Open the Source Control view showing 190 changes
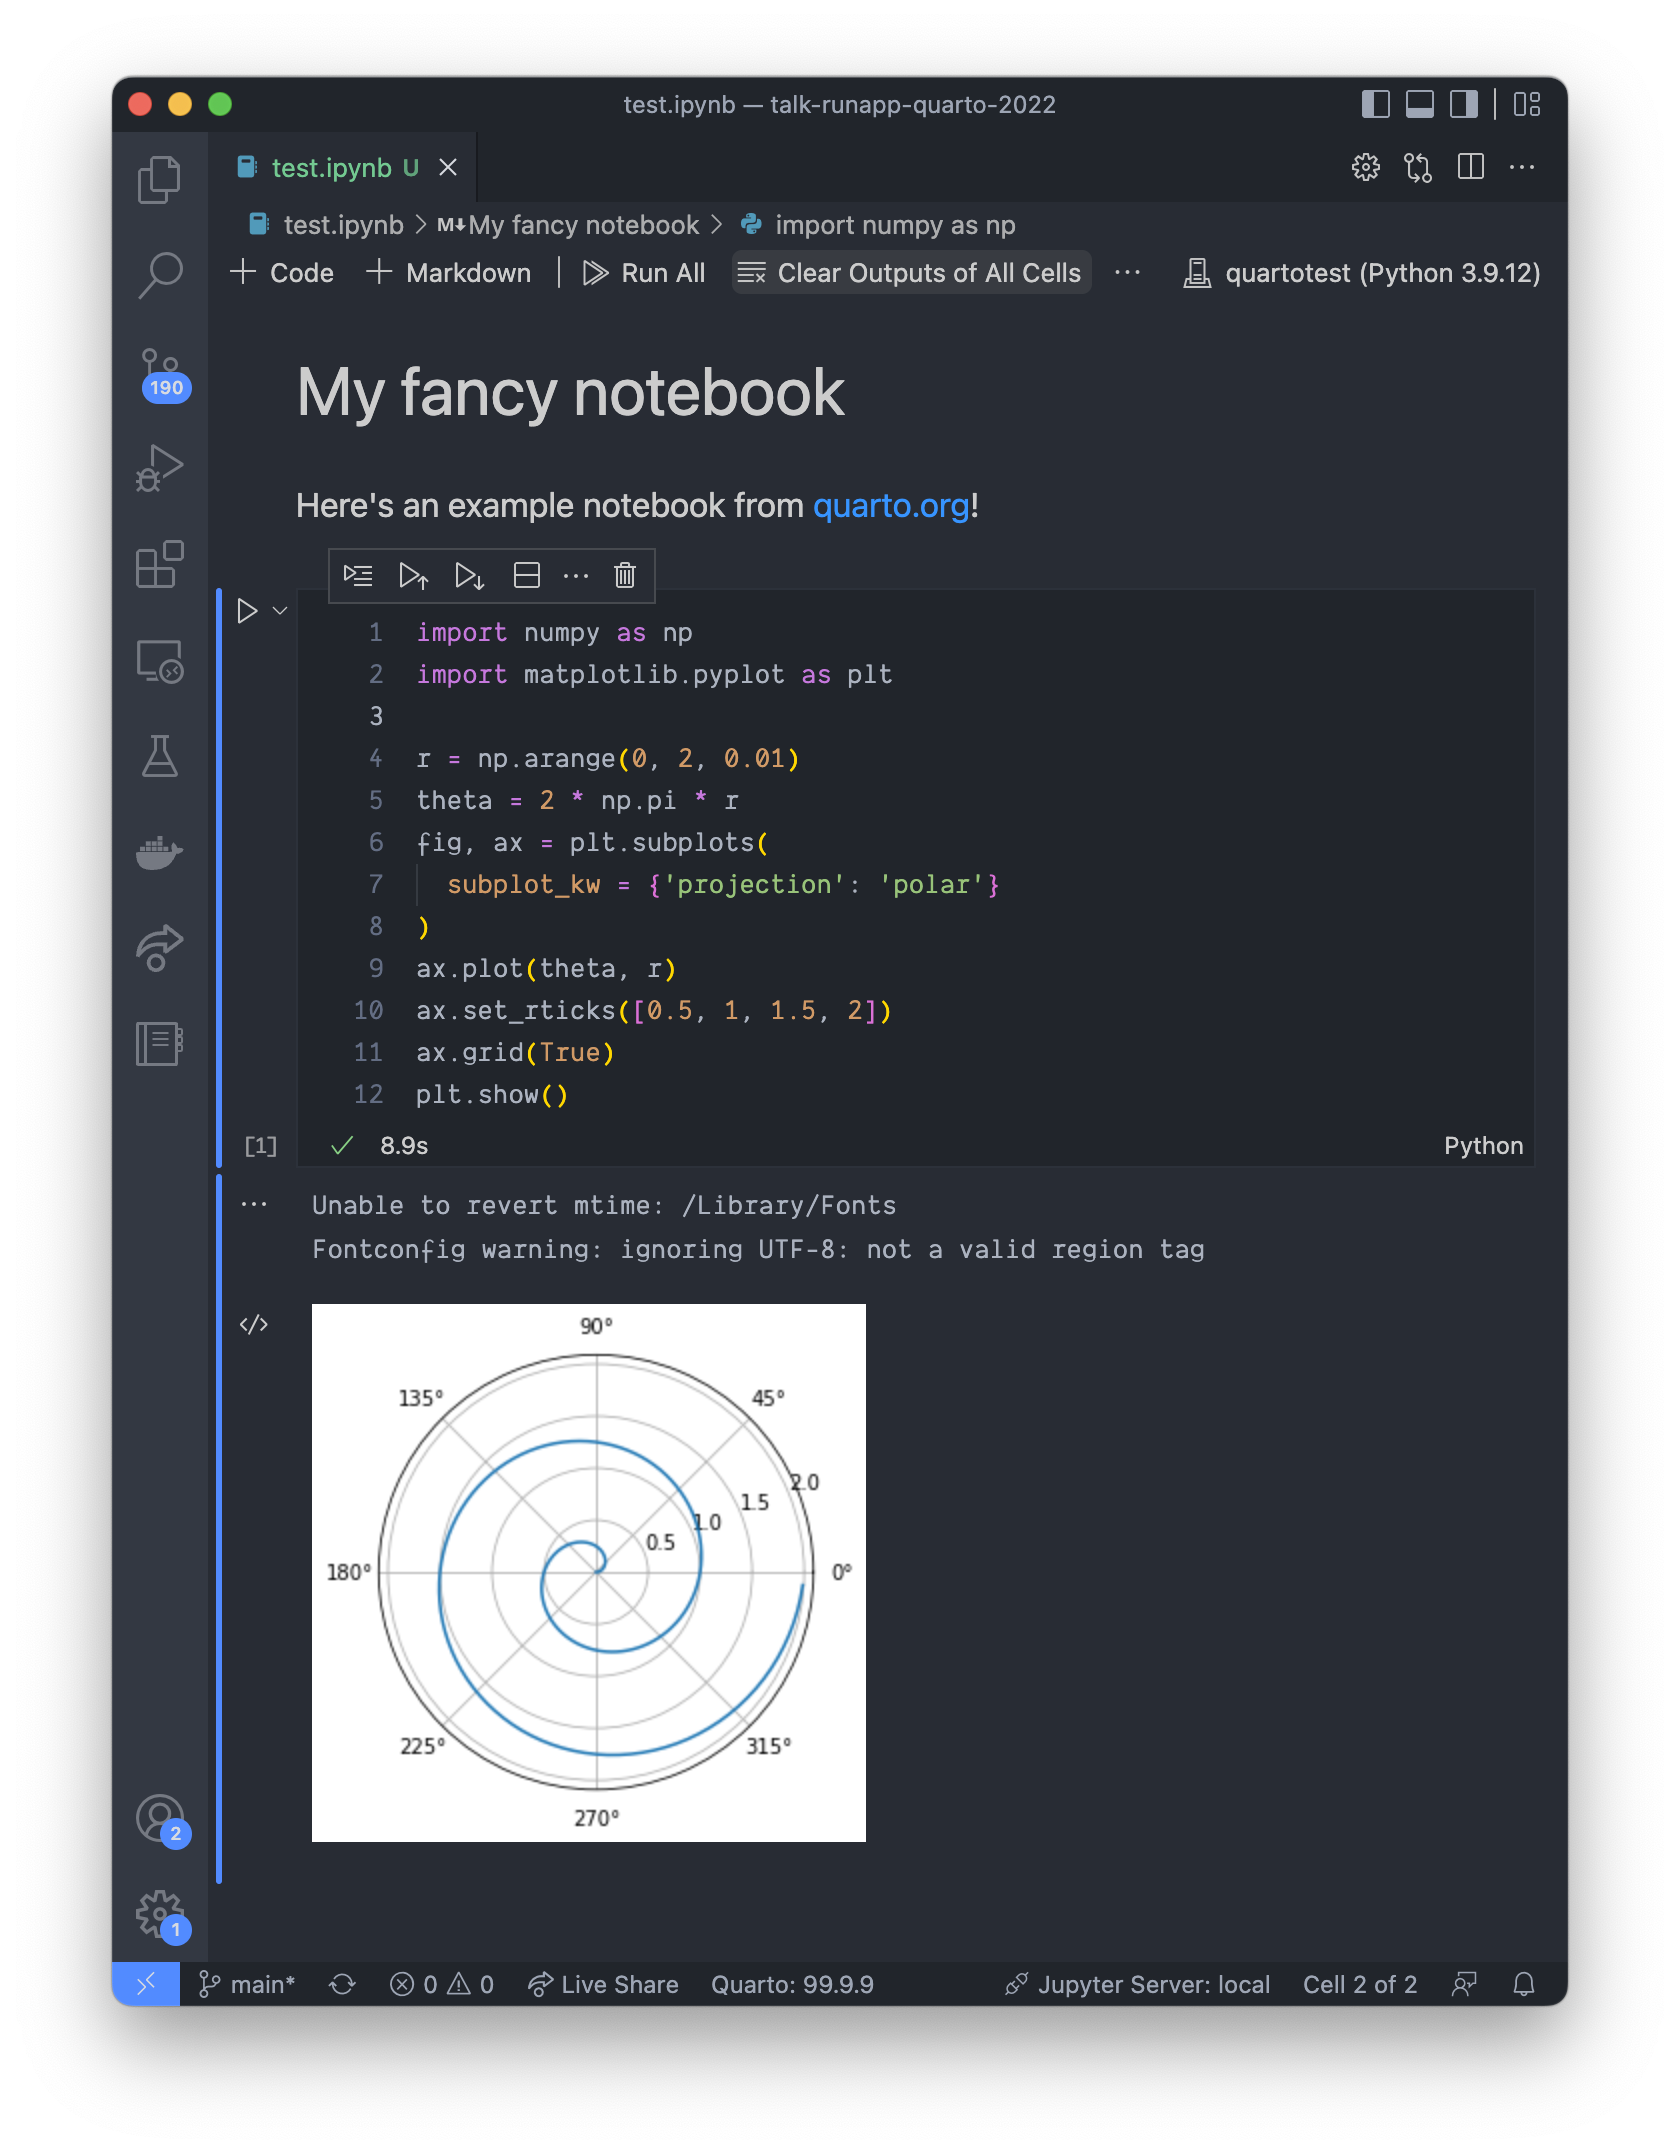The width and height of the screenshot is (1680, 2154). 162,370
